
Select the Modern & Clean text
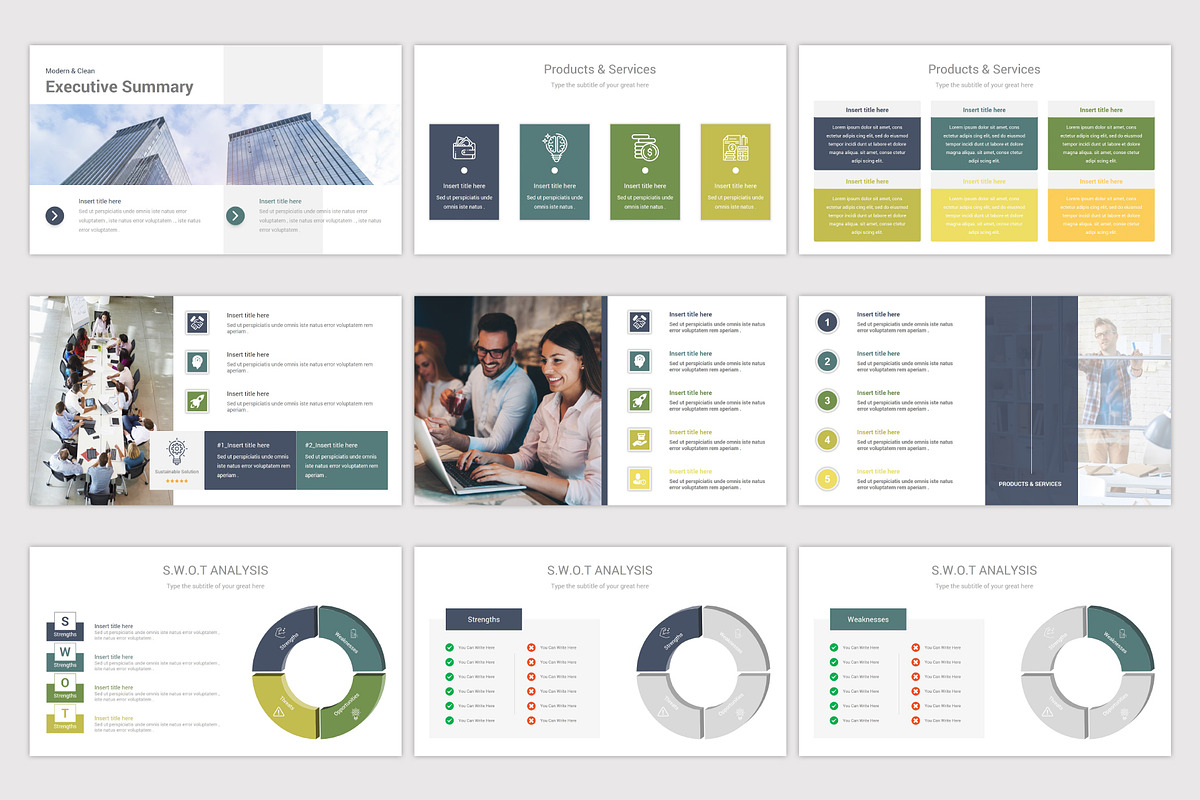coord(70,71)
